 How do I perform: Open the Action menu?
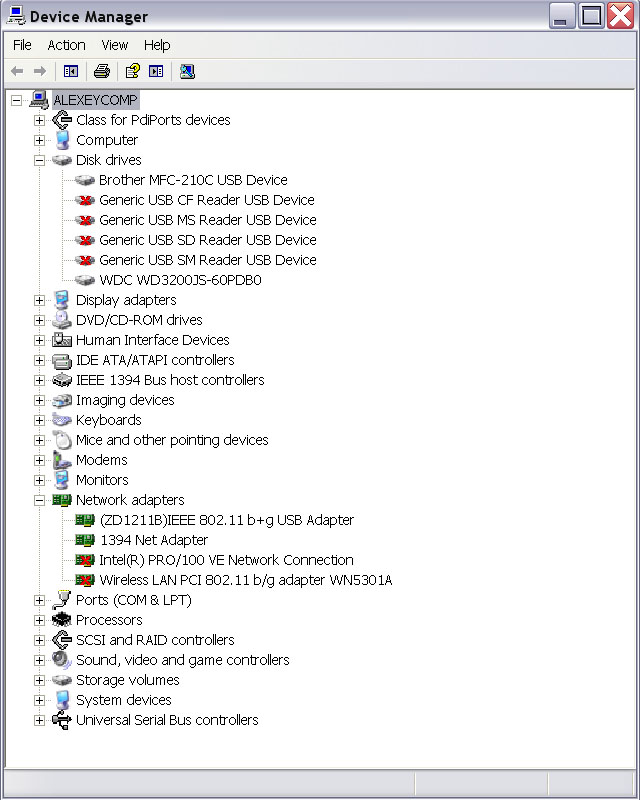[x=66, y=45]
